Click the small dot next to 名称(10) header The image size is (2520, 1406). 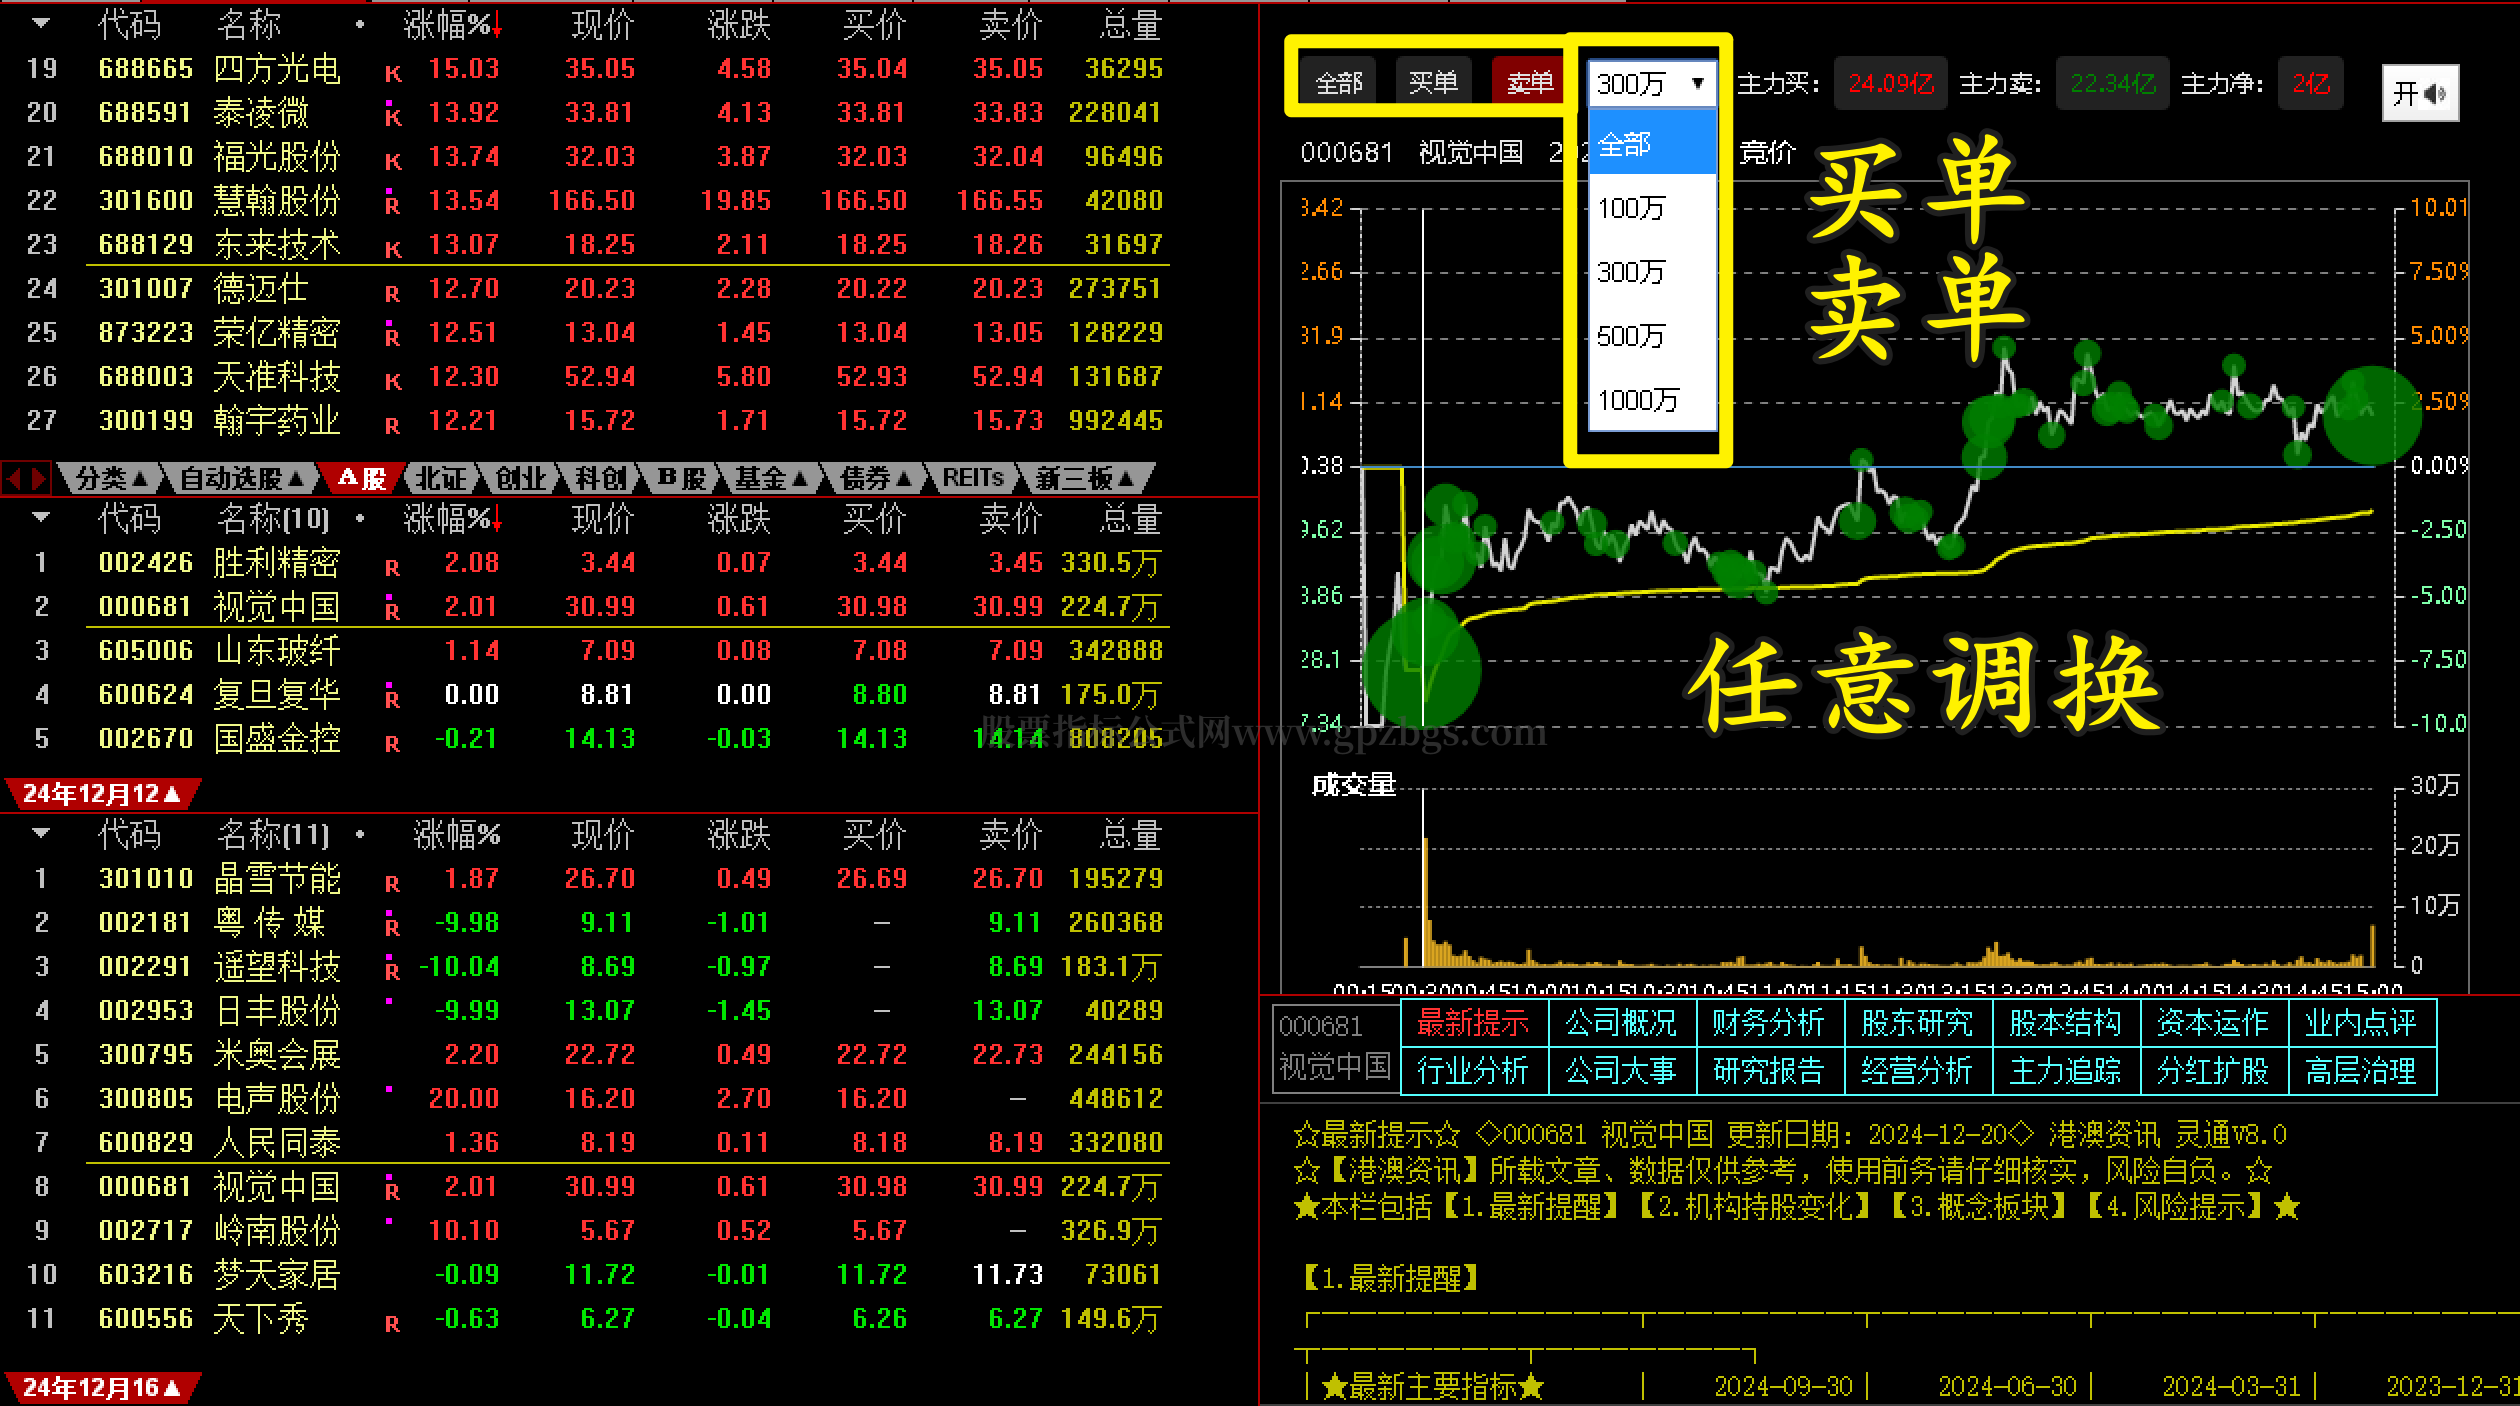point(360,519)
